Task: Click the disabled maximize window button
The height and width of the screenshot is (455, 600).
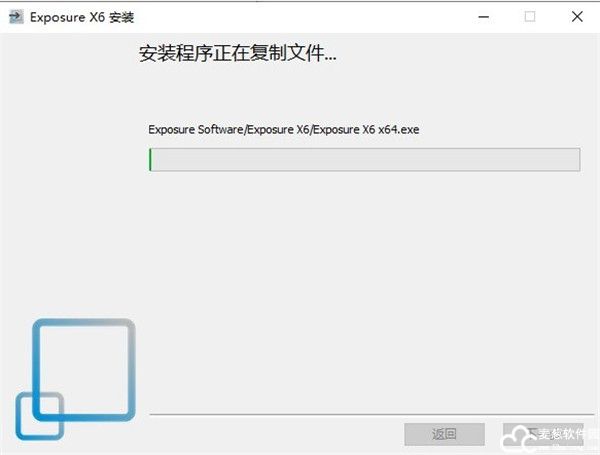Action: (x=530, y=17)
